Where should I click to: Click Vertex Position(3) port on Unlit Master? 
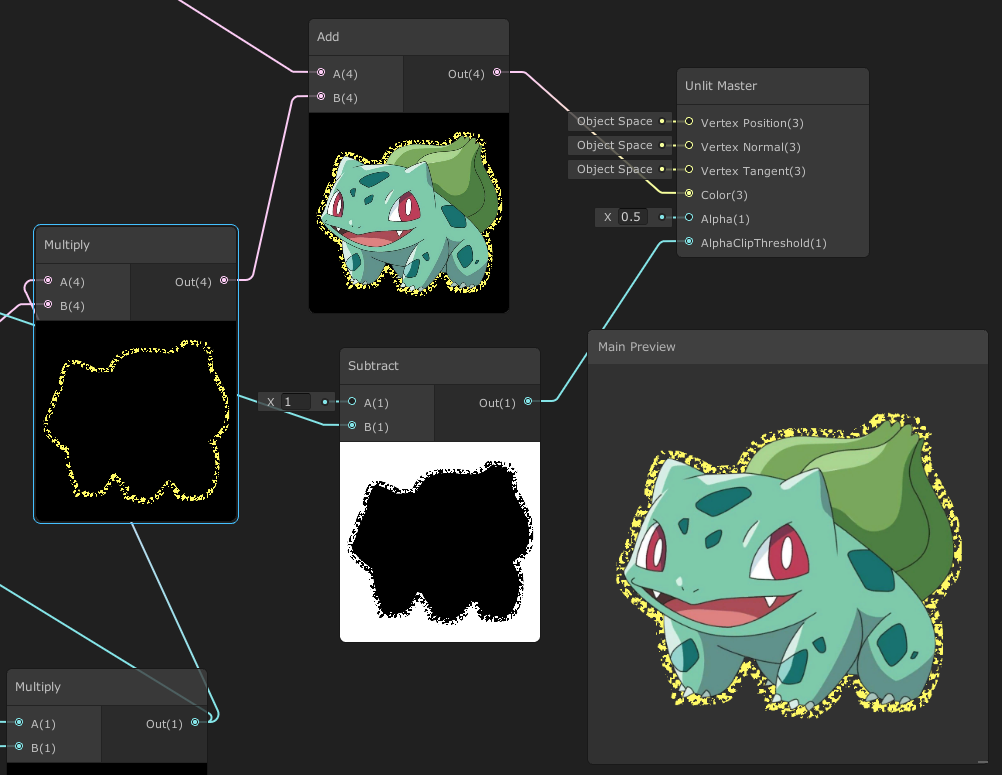689,121
